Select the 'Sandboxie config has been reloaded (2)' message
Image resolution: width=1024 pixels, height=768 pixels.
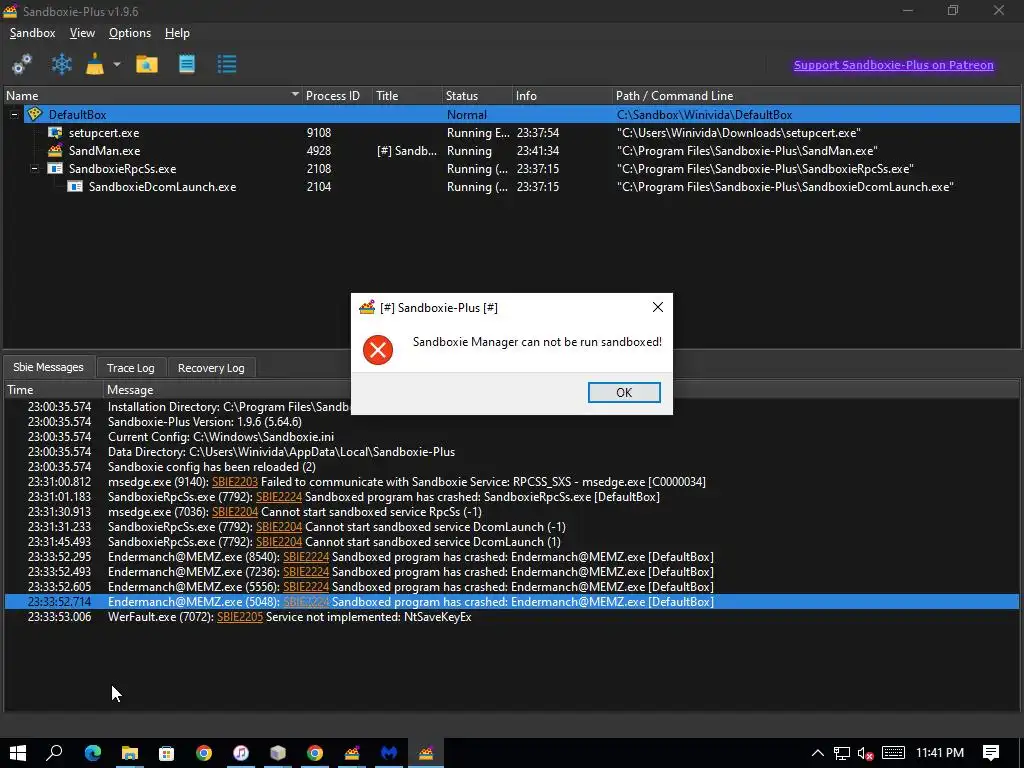(x=212, y=467)
